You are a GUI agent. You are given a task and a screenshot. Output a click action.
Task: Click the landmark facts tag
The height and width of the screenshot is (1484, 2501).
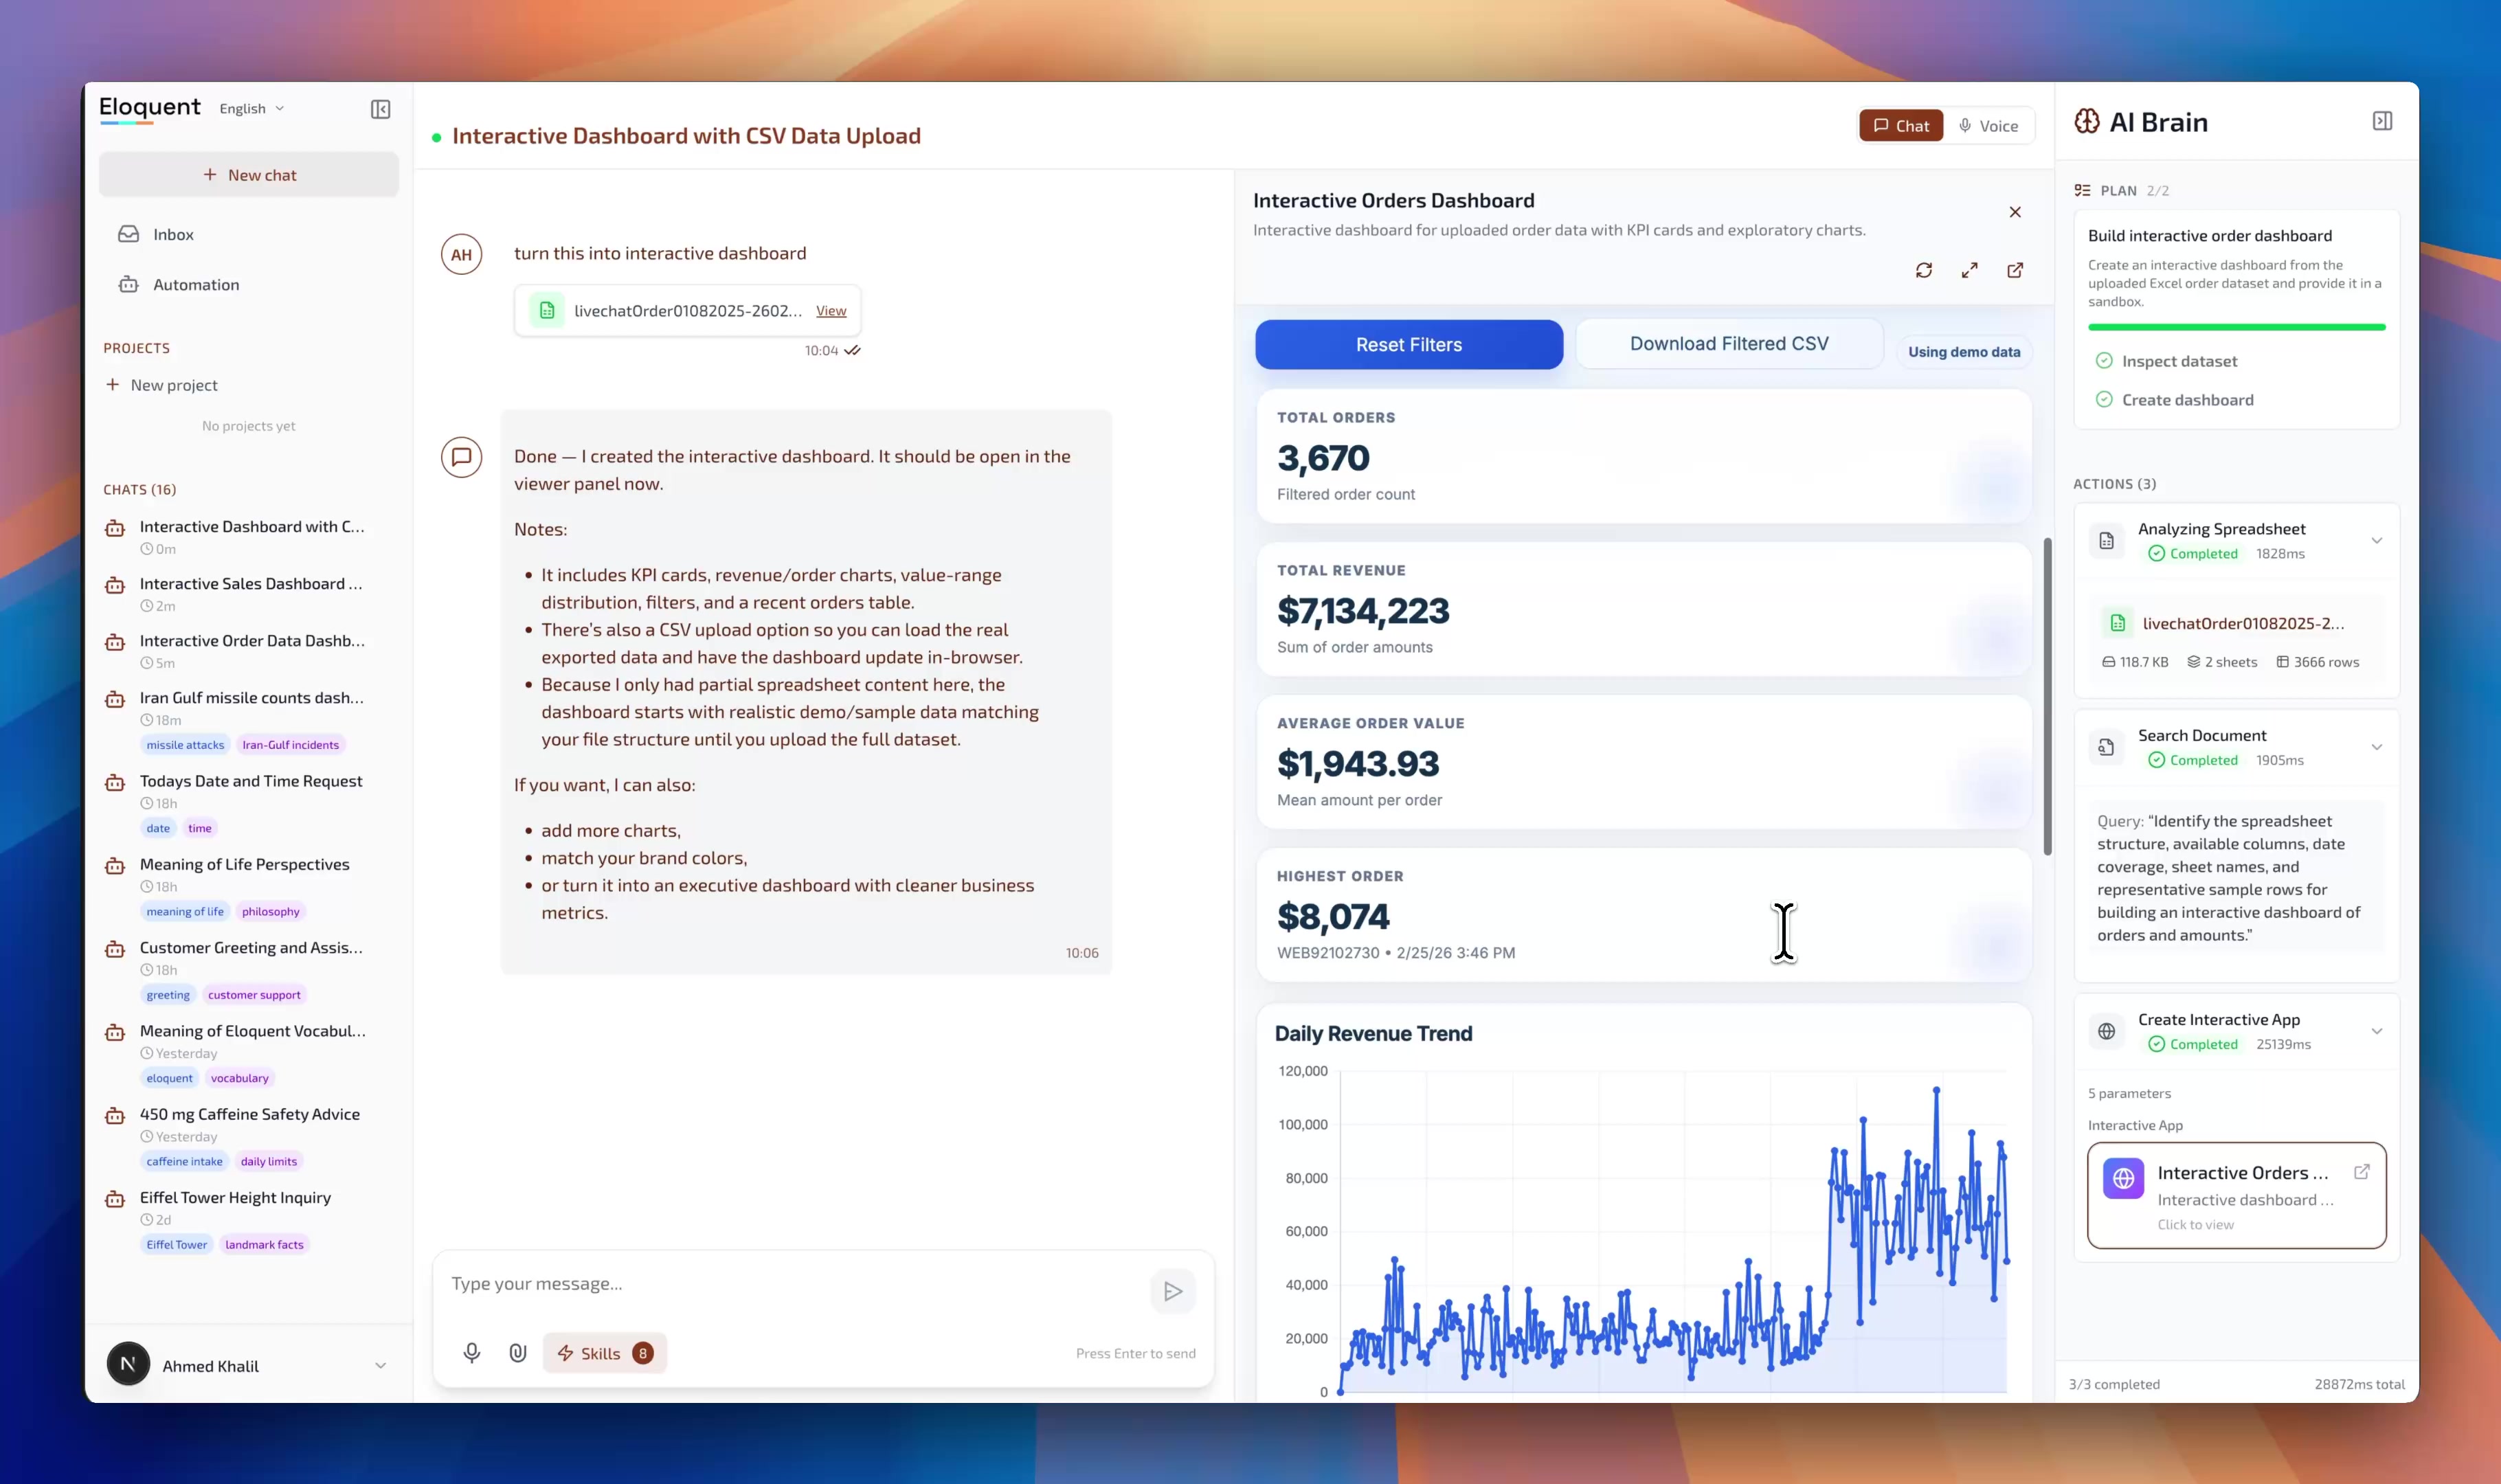[264, 1245]
